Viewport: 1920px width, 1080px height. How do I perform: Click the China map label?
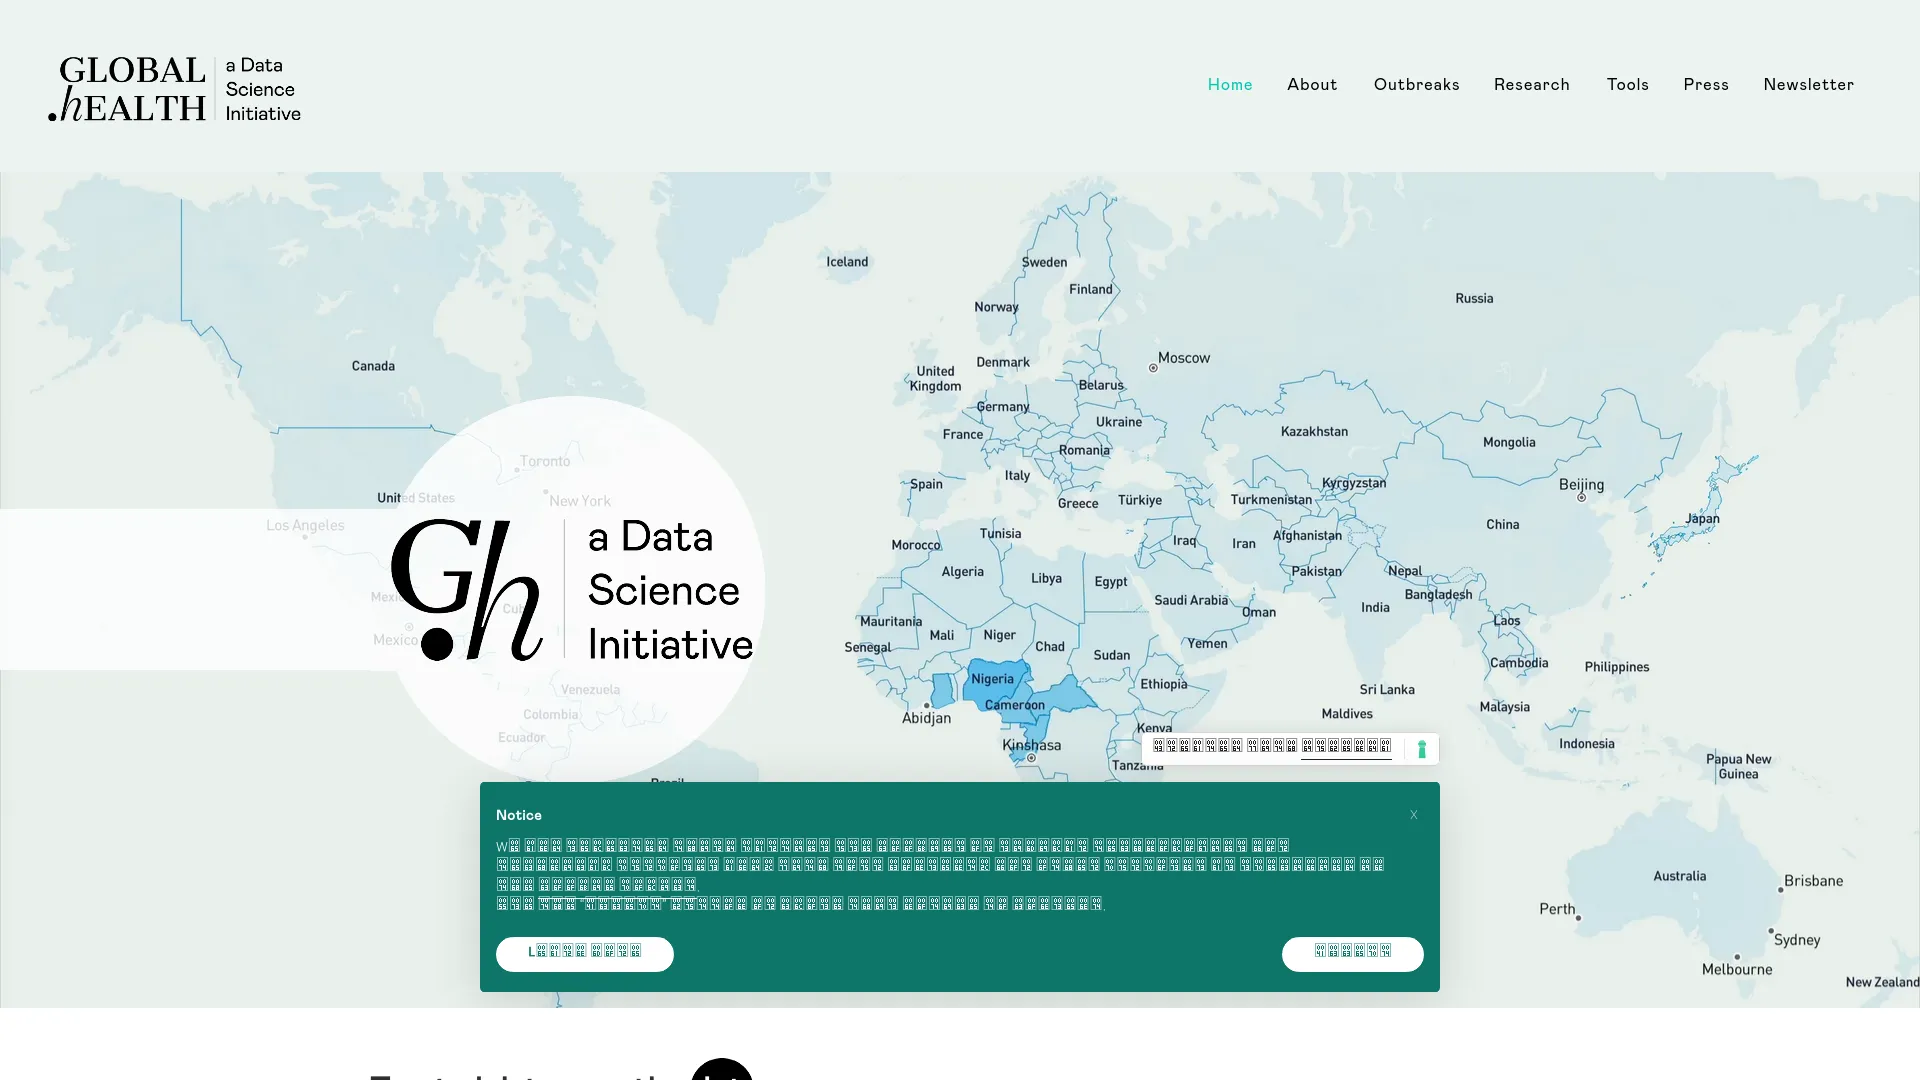point(1502,524)
